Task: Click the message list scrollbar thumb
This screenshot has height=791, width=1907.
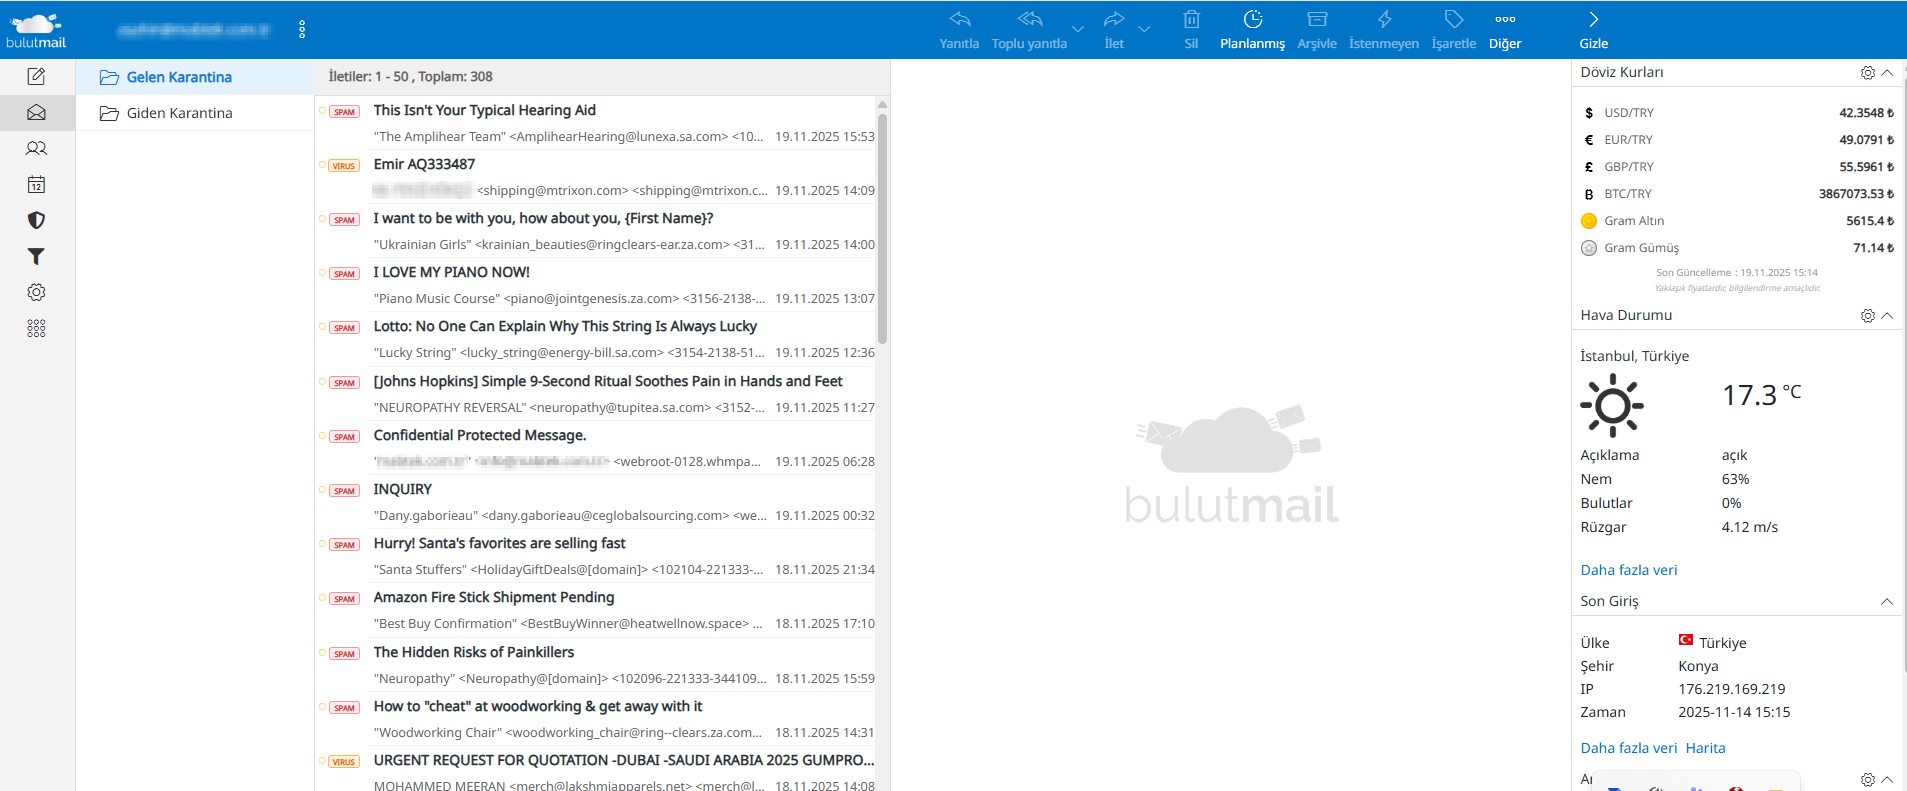Action: (x=882, y=228)
